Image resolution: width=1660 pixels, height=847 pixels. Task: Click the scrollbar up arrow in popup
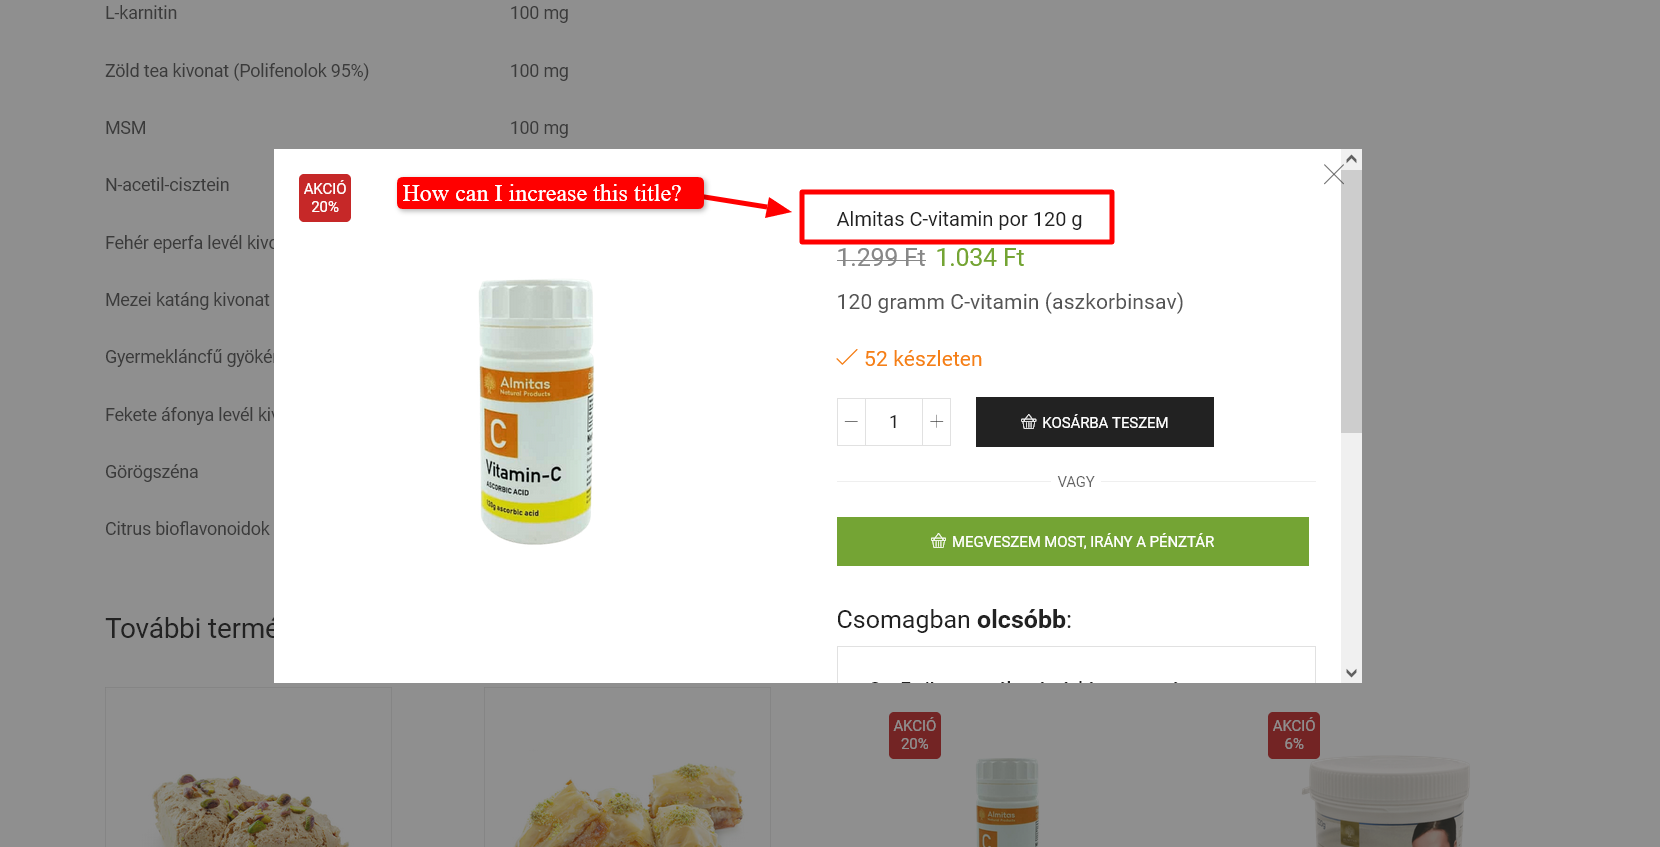(x=1351, y=159)
